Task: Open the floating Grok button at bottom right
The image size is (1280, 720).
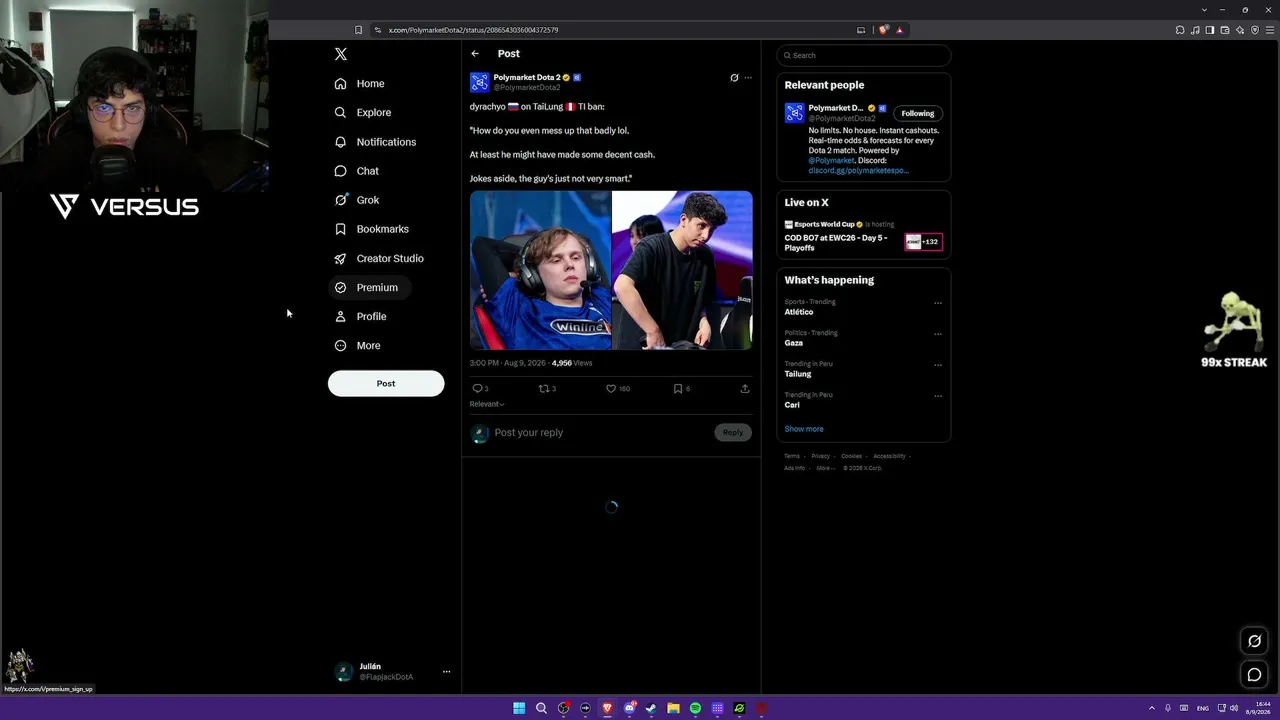Action: point(1254,641)
